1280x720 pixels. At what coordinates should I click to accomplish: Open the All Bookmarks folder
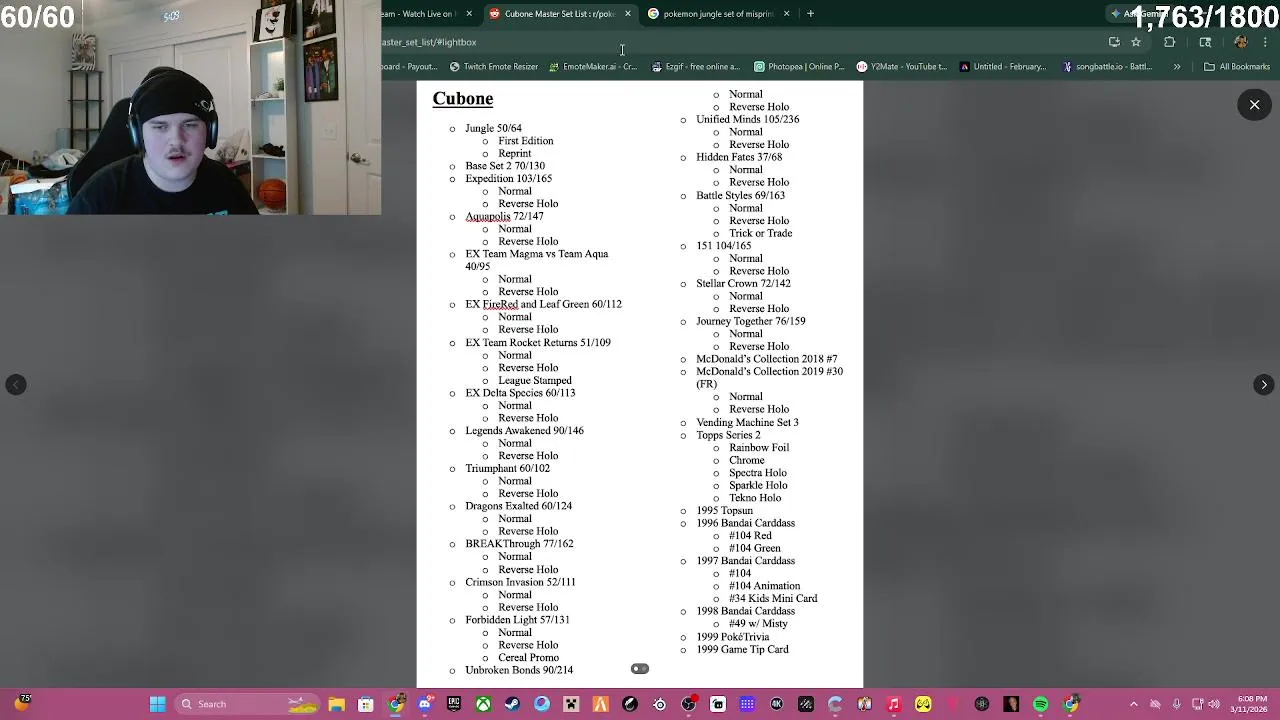tap(1237, 67)
